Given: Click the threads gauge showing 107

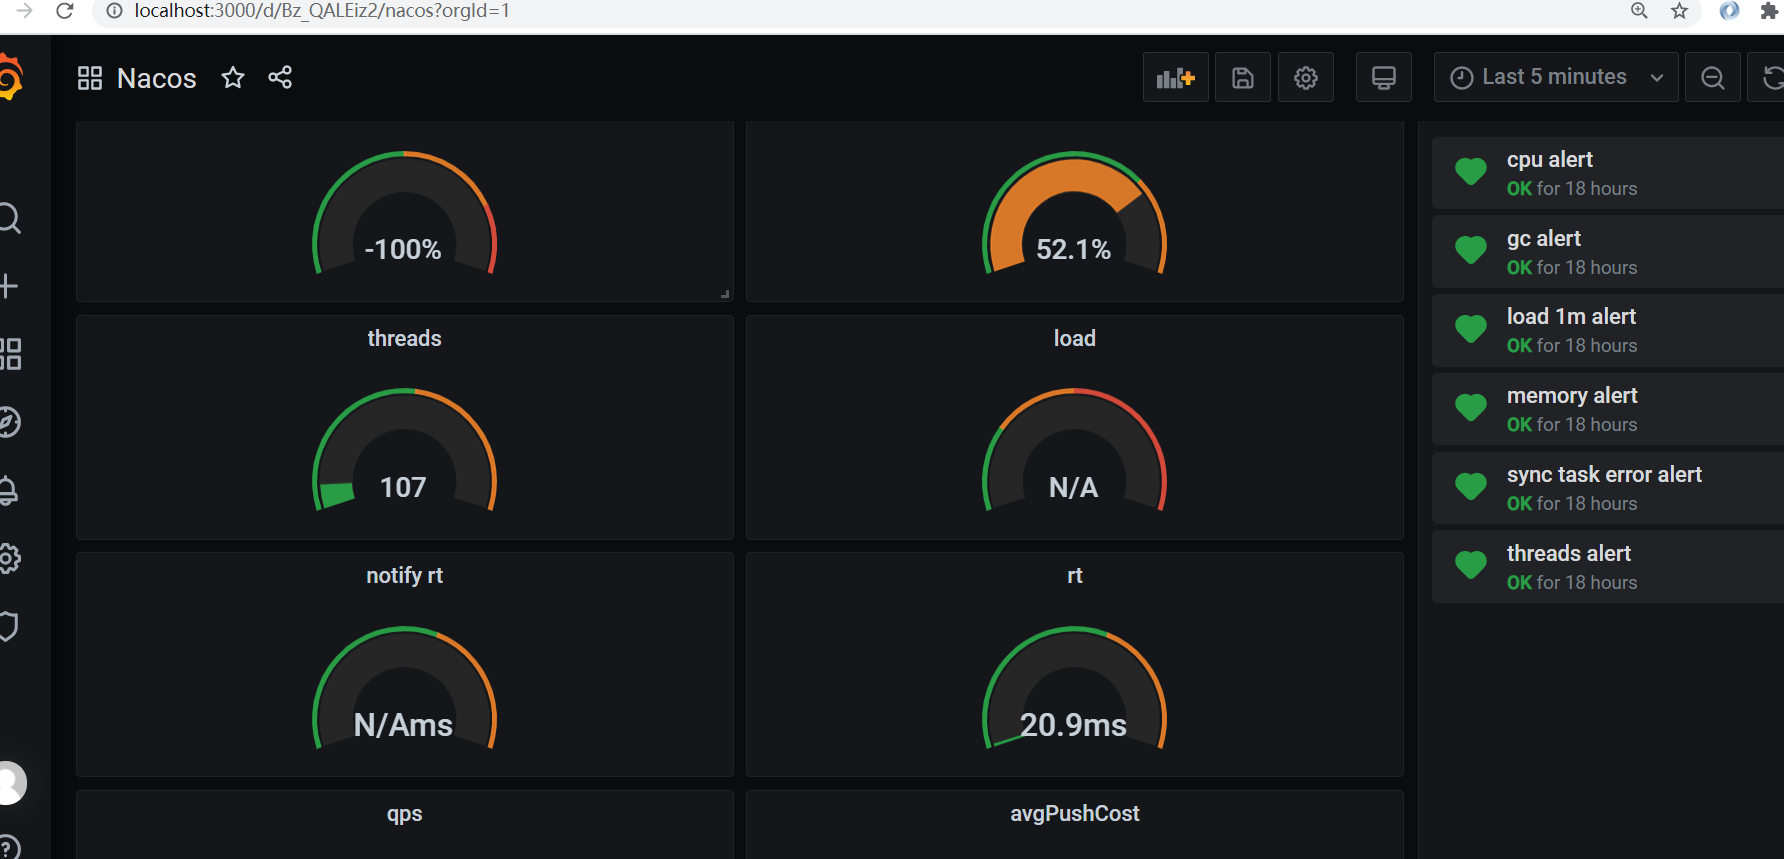Looking at the screenshot, I should [404, 450].
